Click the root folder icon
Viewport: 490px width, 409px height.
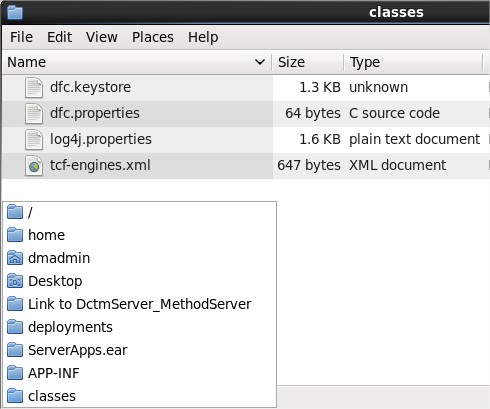pos(15,212)
